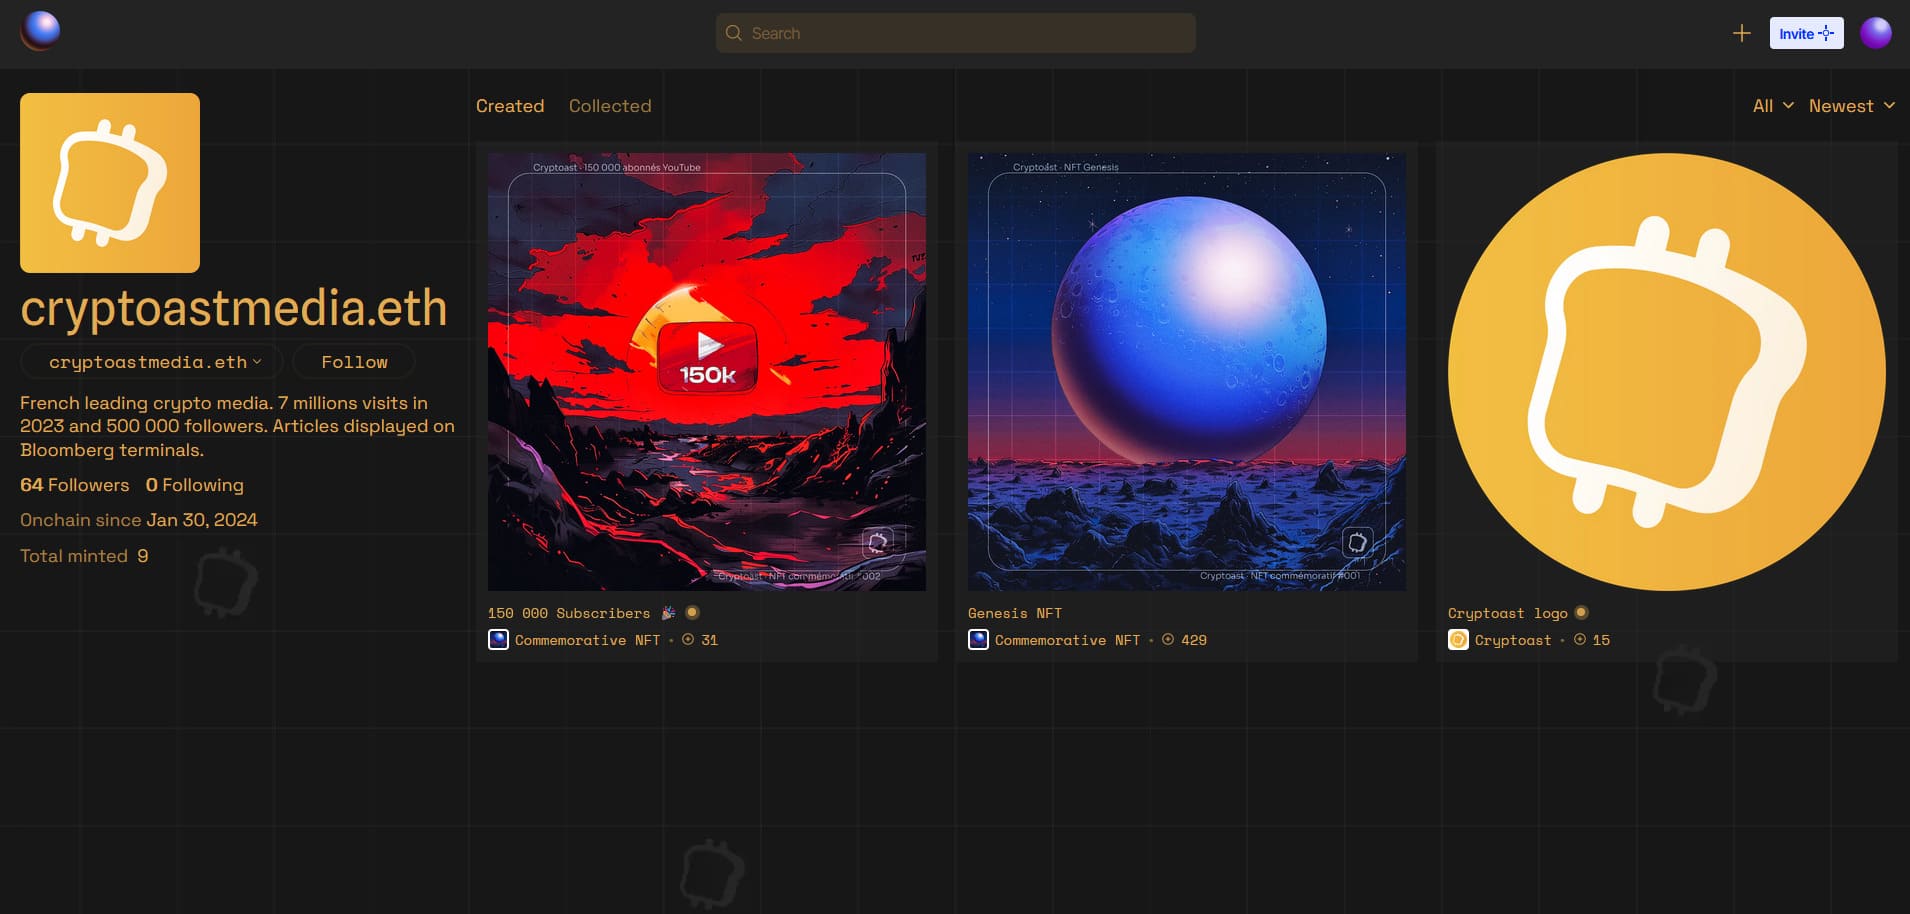Click the search magnifier icon
The height and width of the screenshot is (914, 1910).
pos(733,32)
